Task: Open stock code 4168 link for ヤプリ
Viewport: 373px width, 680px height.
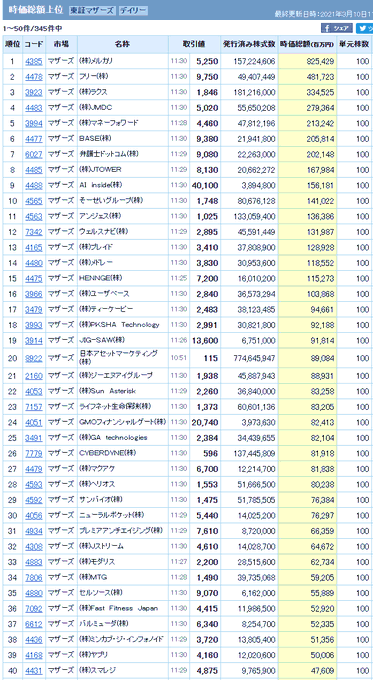Action: [x=33, y=655]
